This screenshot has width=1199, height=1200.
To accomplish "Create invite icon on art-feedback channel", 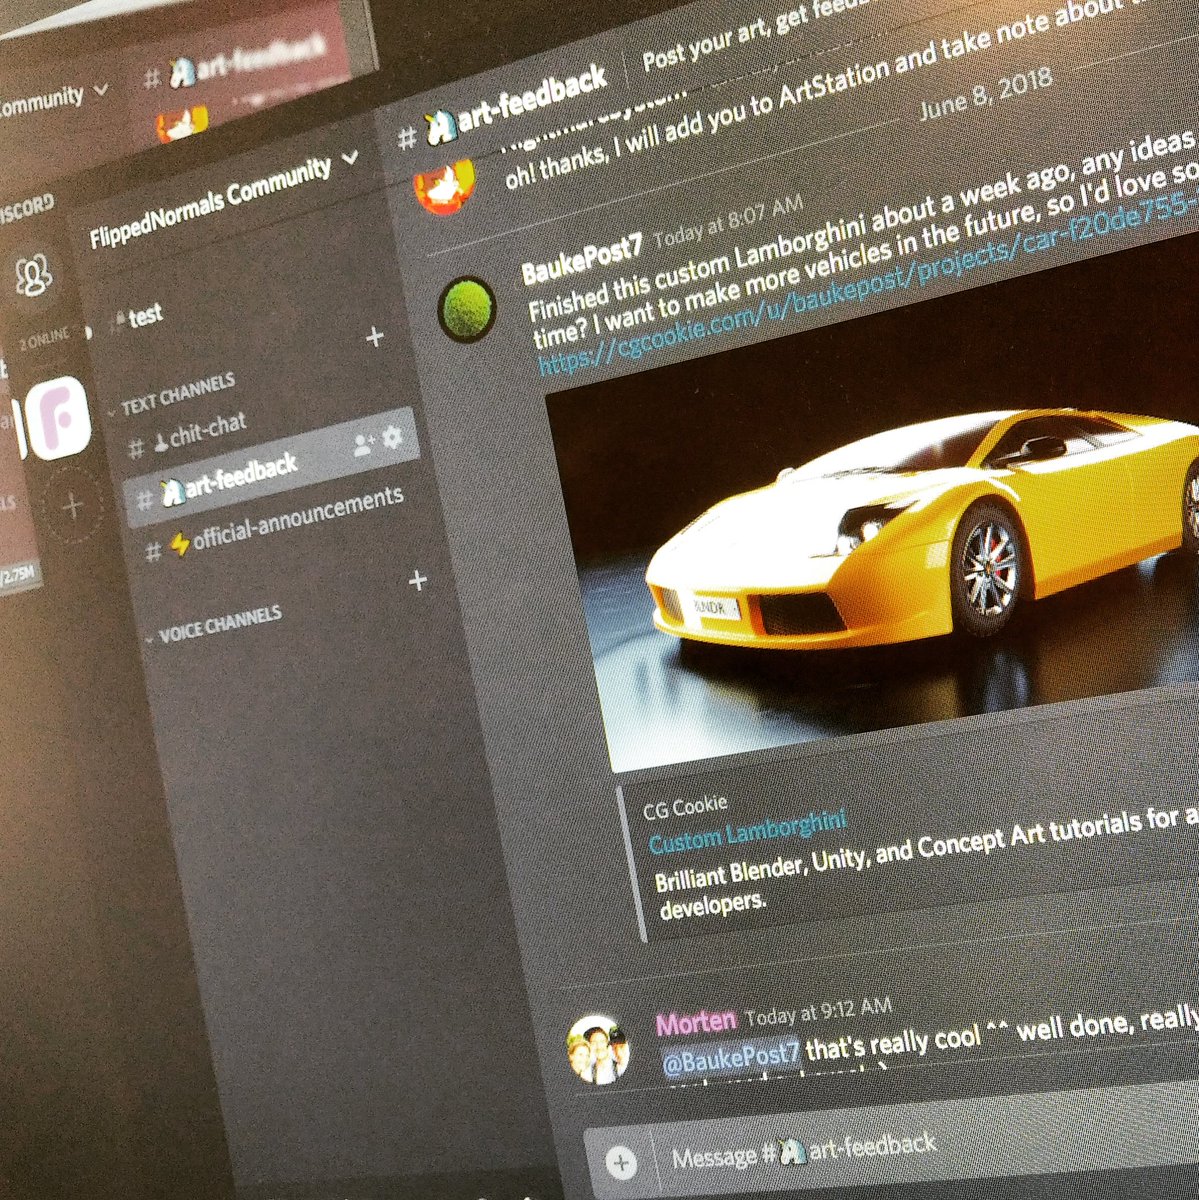I will pyautogui.click(x=364, y=444).
